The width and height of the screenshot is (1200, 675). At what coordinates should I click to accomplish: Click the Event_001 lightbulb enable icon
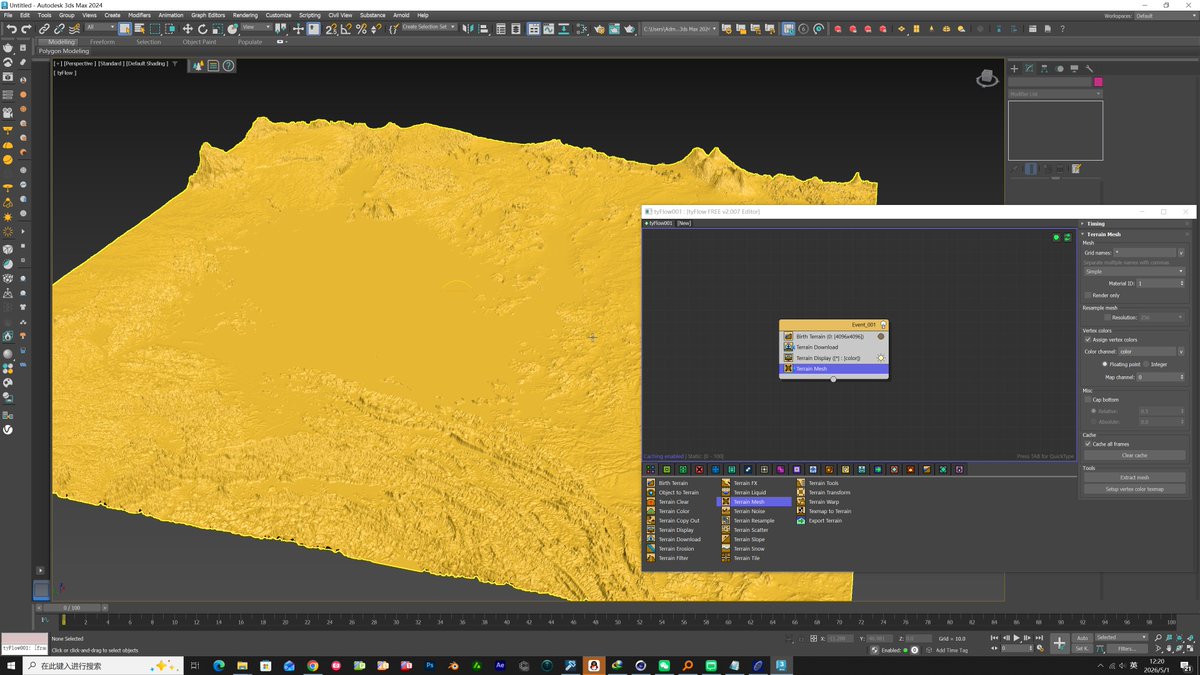884,325
